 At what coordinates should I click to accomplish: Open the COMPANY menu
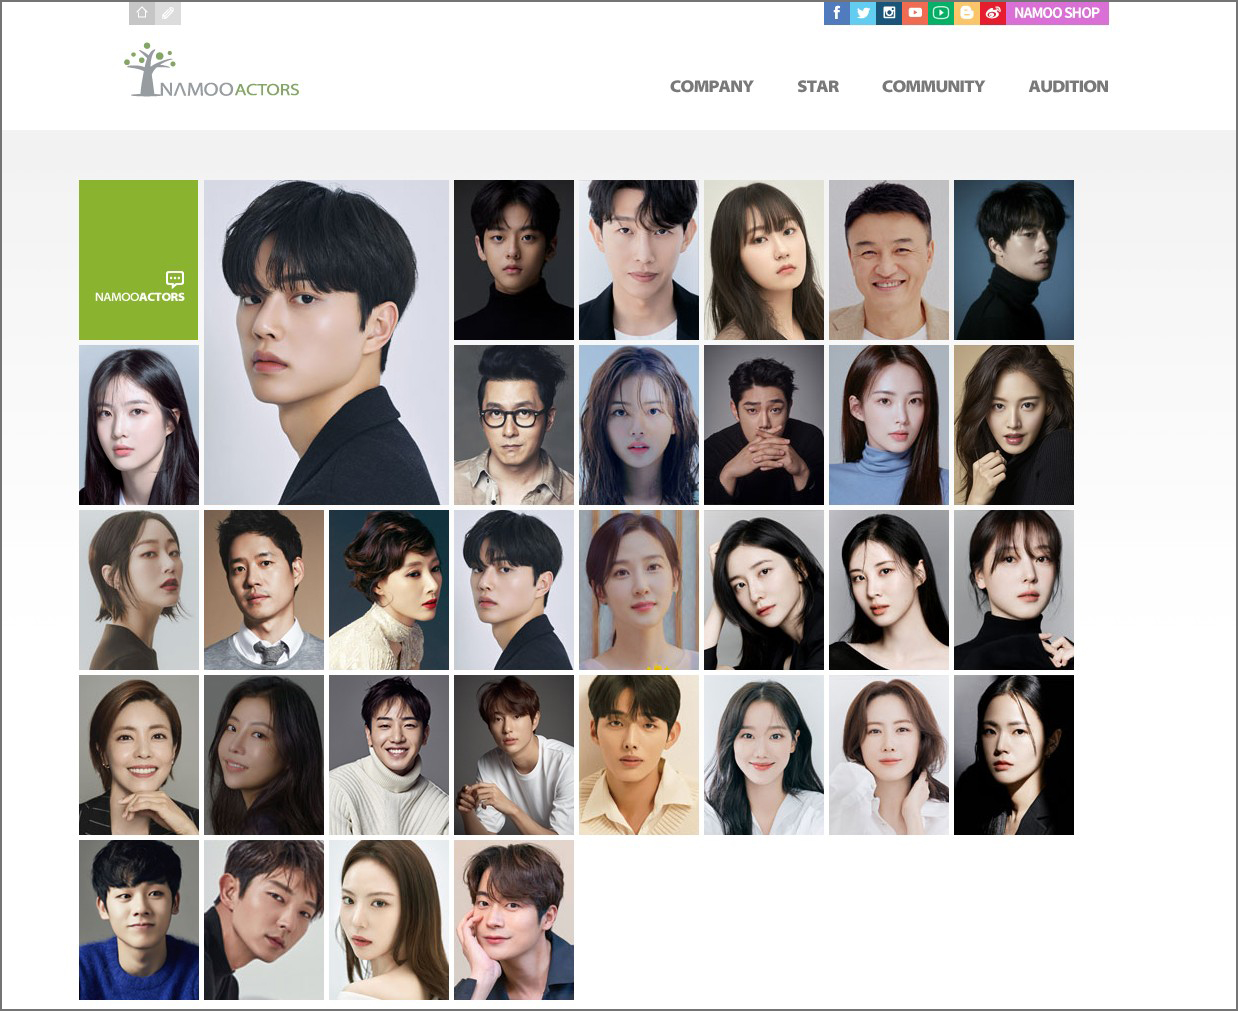[x=711, y=86]
